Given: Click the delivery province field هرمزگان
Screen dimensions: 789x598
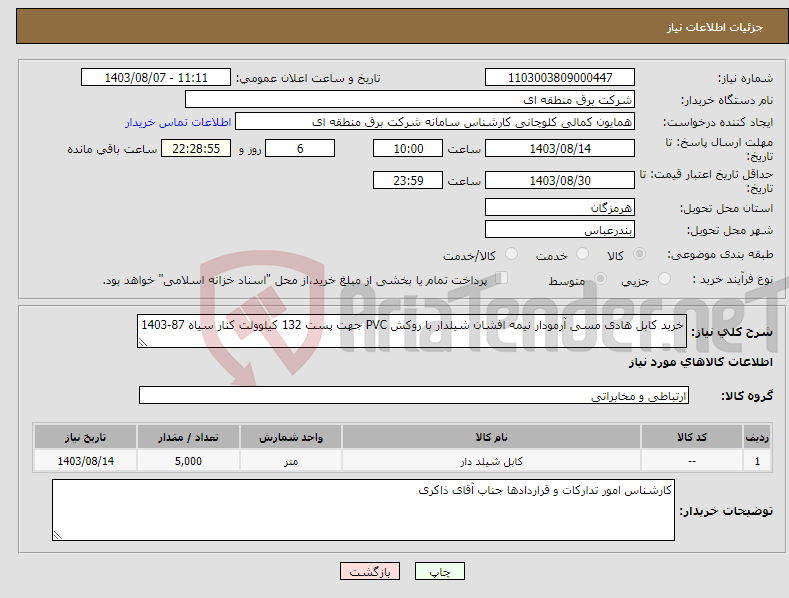Looking at the screenshot, I should [560, 207].
